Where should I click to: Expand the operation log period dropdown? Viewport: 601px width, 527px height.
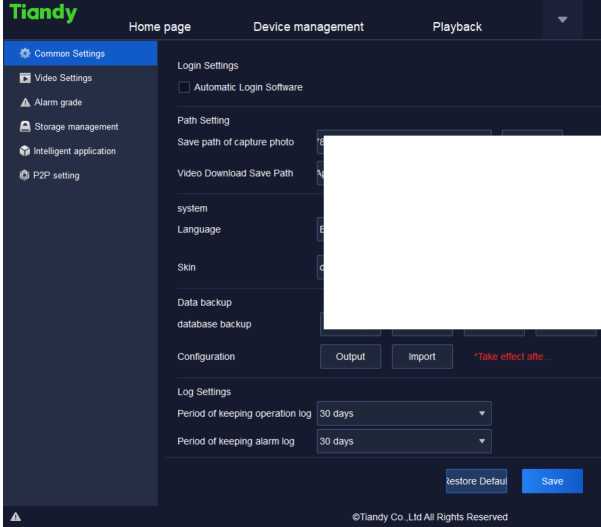(x=404, y=413)
